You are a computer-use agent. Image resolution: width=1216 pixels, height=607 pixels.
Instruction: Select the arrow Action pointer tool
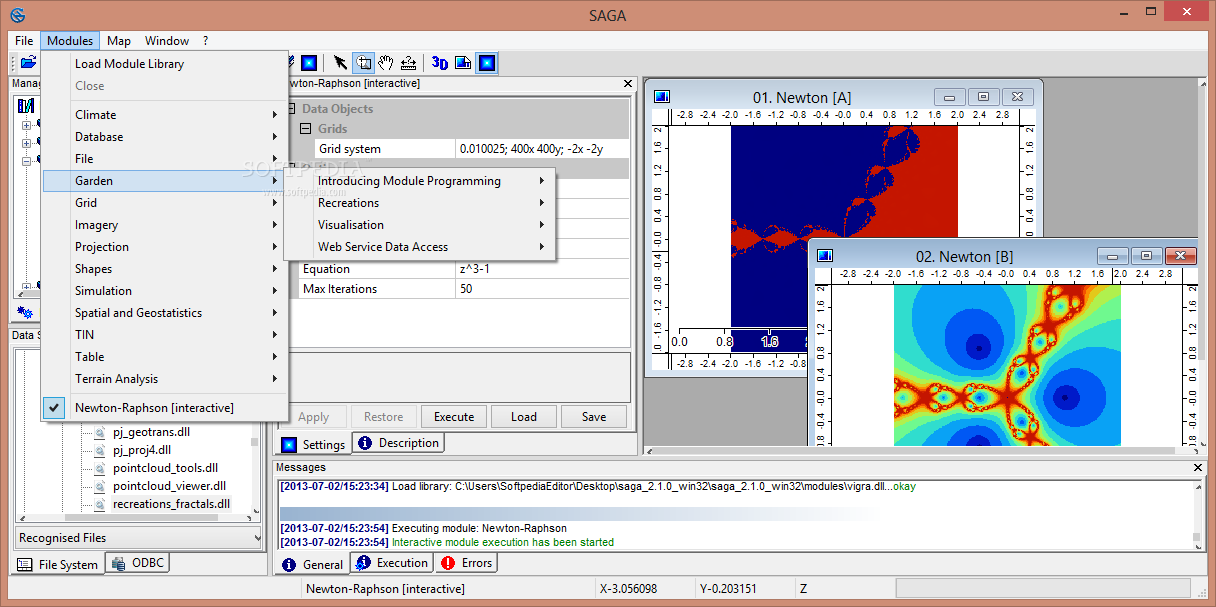pyautogui.click(x=340, y=63)
